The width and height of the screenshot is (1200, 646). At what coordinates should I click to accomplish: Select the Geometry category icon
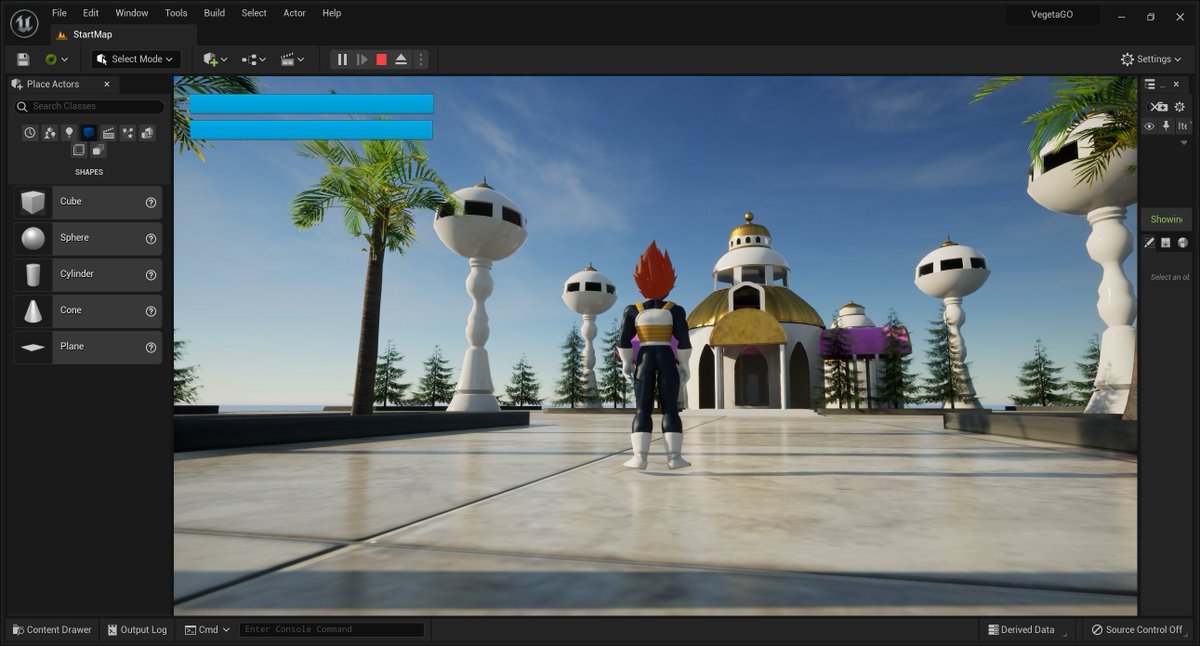[147, 132]
